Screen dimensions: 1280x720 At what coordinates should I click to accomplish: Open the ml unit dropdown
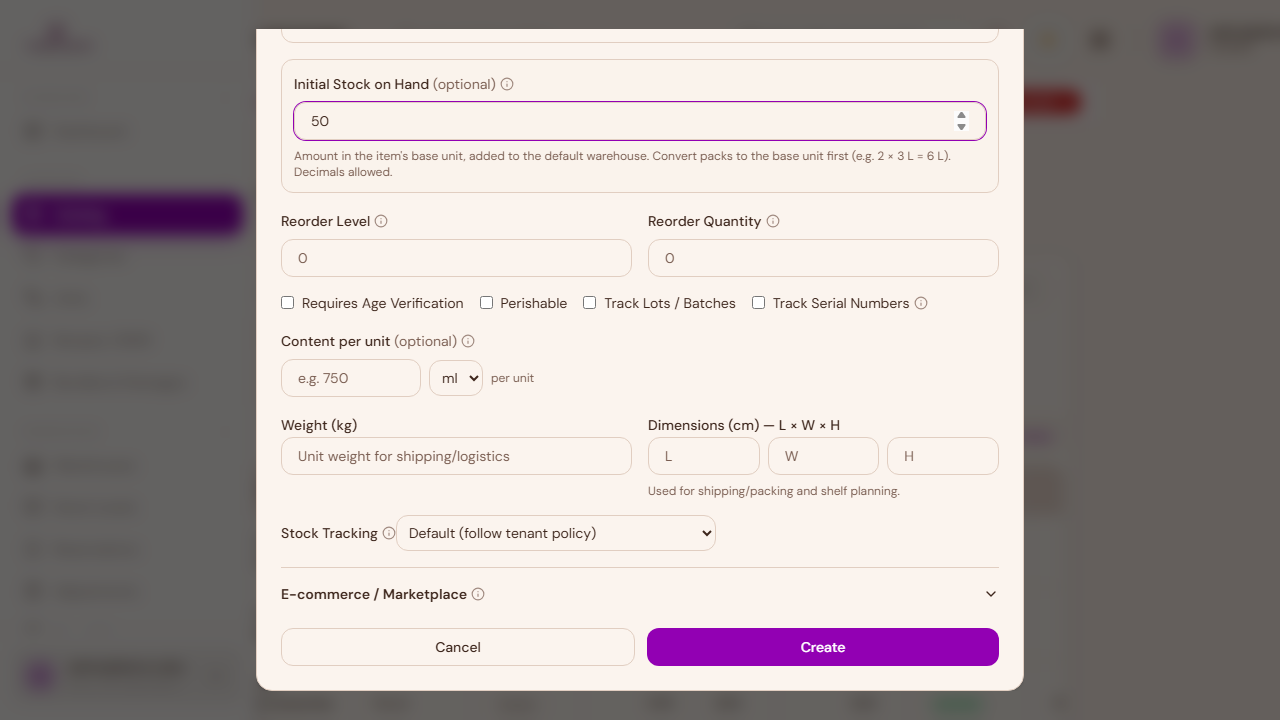click(x=456, y=378)
